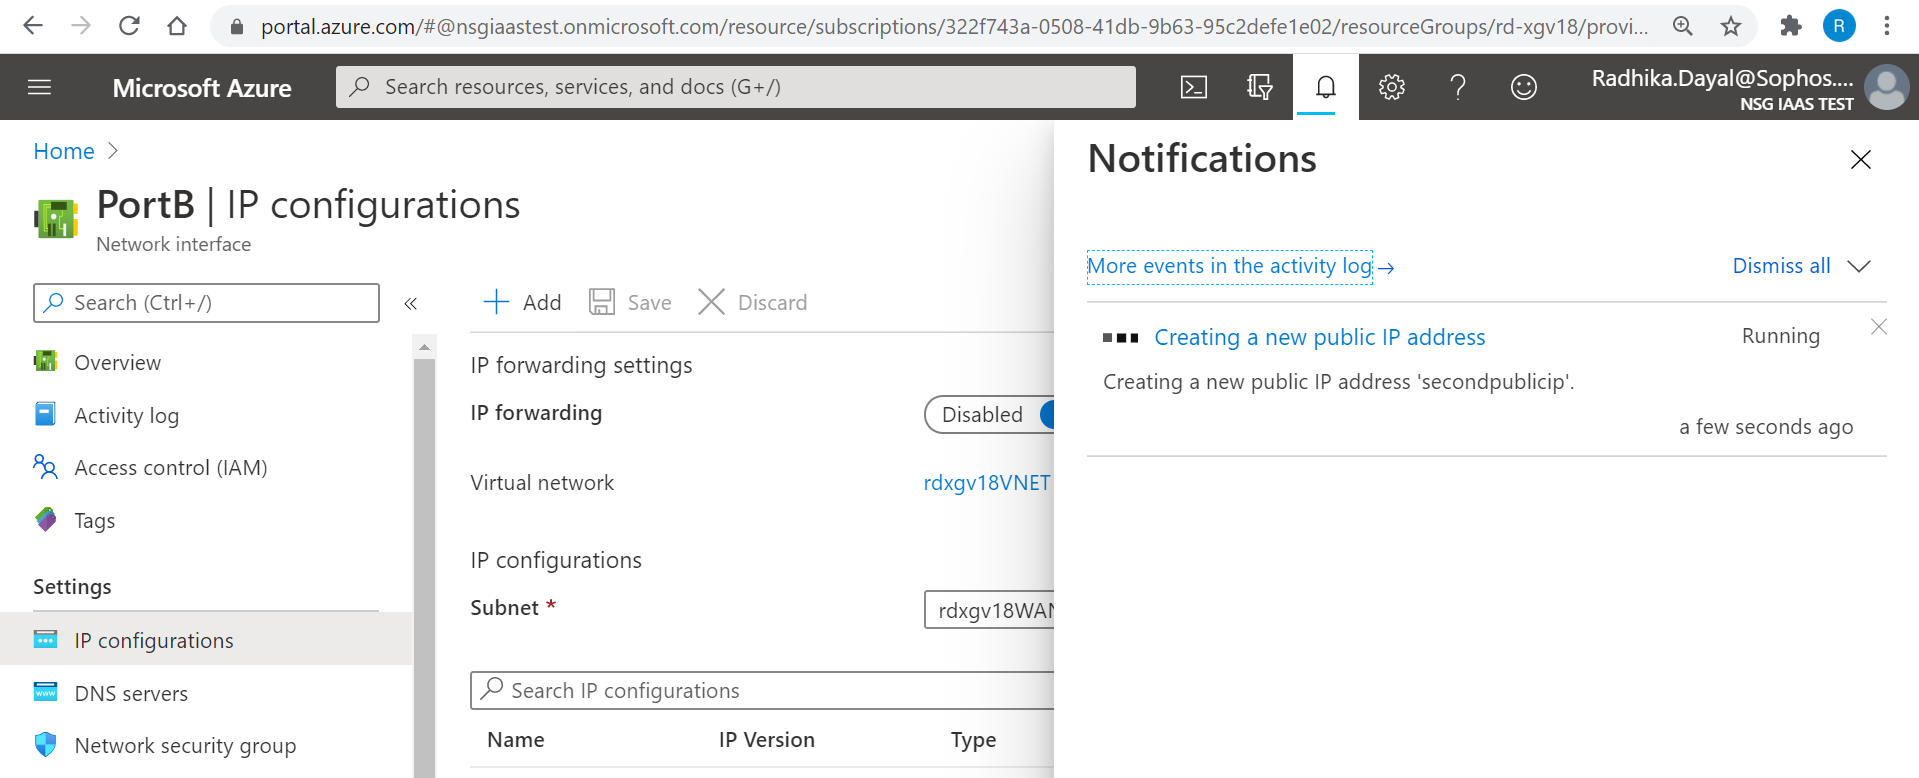Click the browser forward arrow

click(x=81, y=26)
